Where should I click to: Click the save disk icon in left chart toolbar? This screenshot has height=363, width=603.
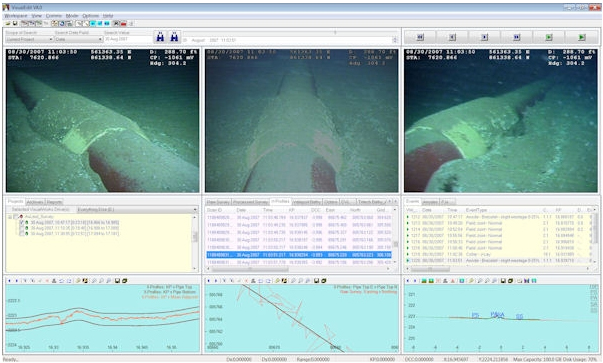pos(118,281)
